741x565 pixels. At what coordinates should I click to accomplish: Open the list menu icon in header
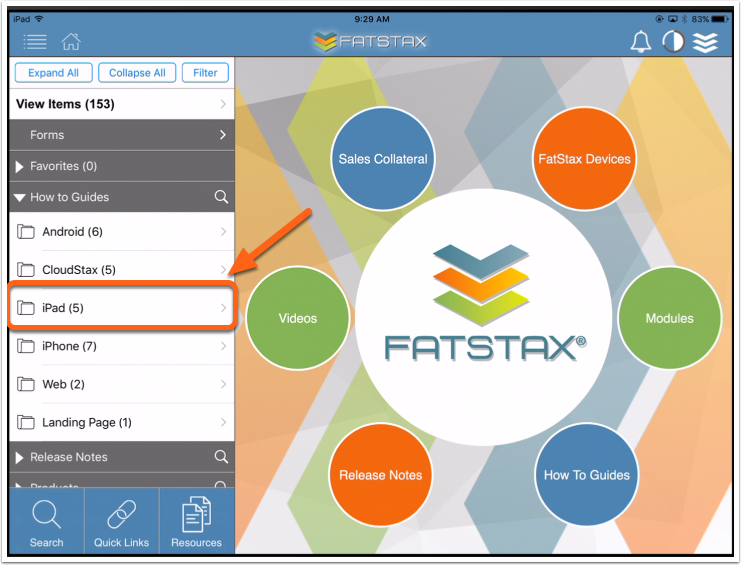35,42
